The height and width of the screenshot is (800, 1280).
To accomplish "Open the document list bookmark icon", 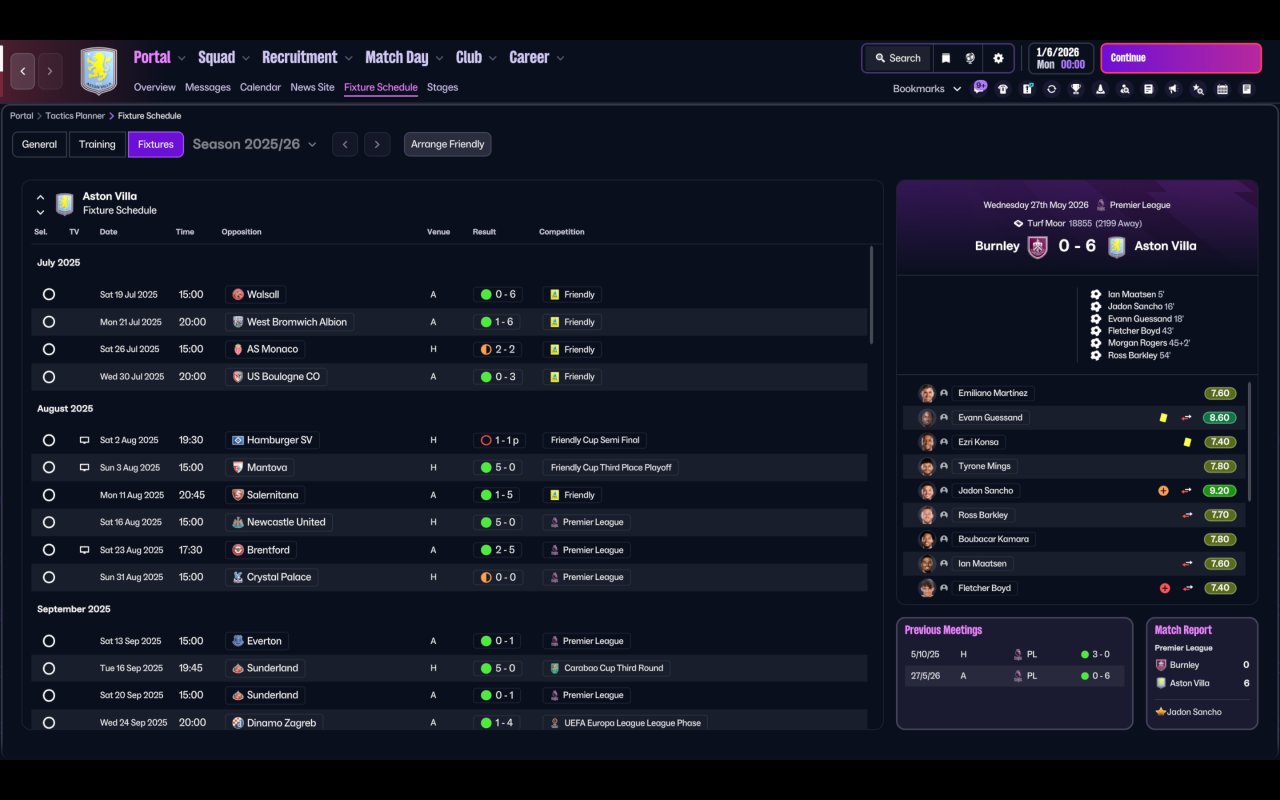I will pos(1149,89).
